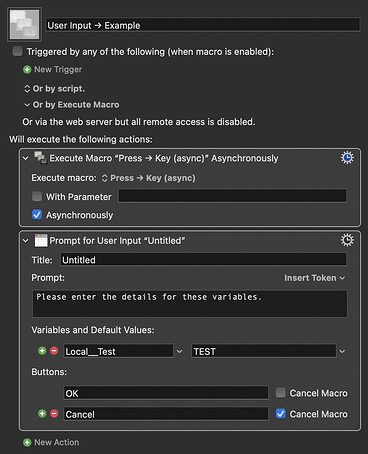
Task: Uncheck Cancel Macro for the Cancel button
Action: pos(281,414)
